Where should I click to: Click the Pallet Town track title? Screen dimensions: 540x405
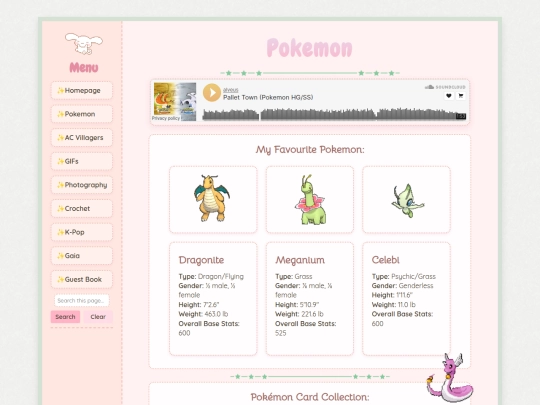click(x=268, y=97)
